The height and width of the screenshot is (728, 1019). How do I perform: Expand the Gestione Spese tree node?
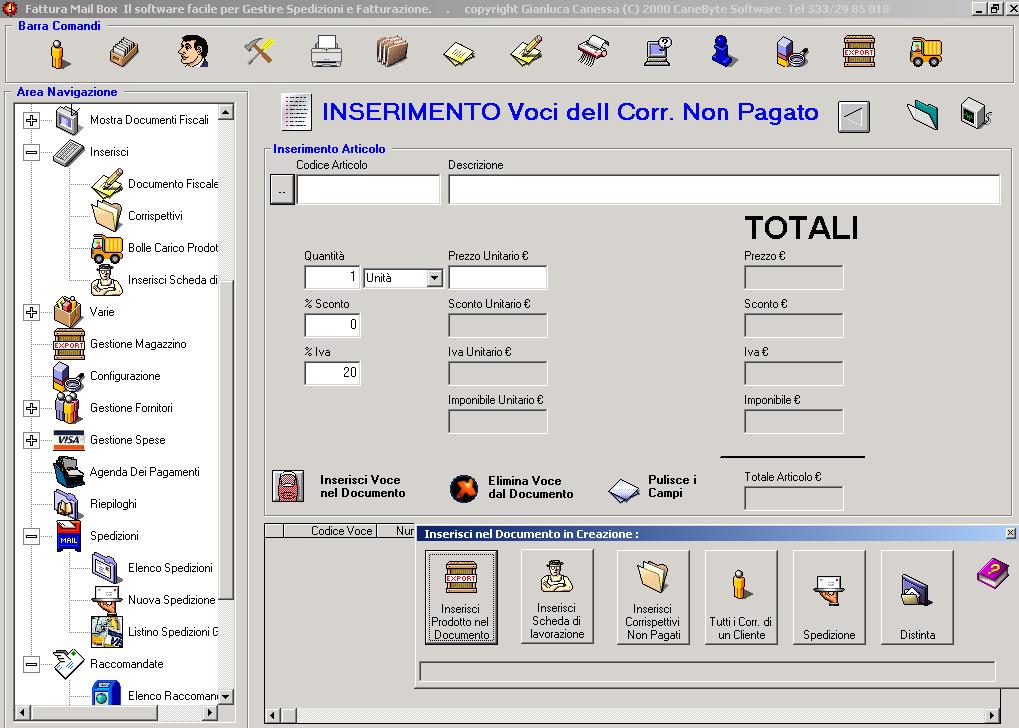pyautogui.click(x=31, y=440)
